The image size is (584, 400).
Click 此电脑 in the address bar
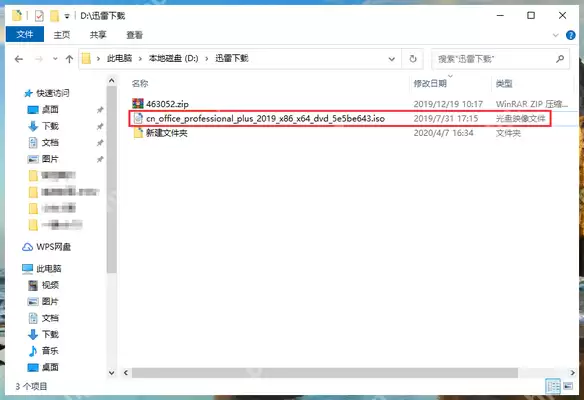point(120,58)
